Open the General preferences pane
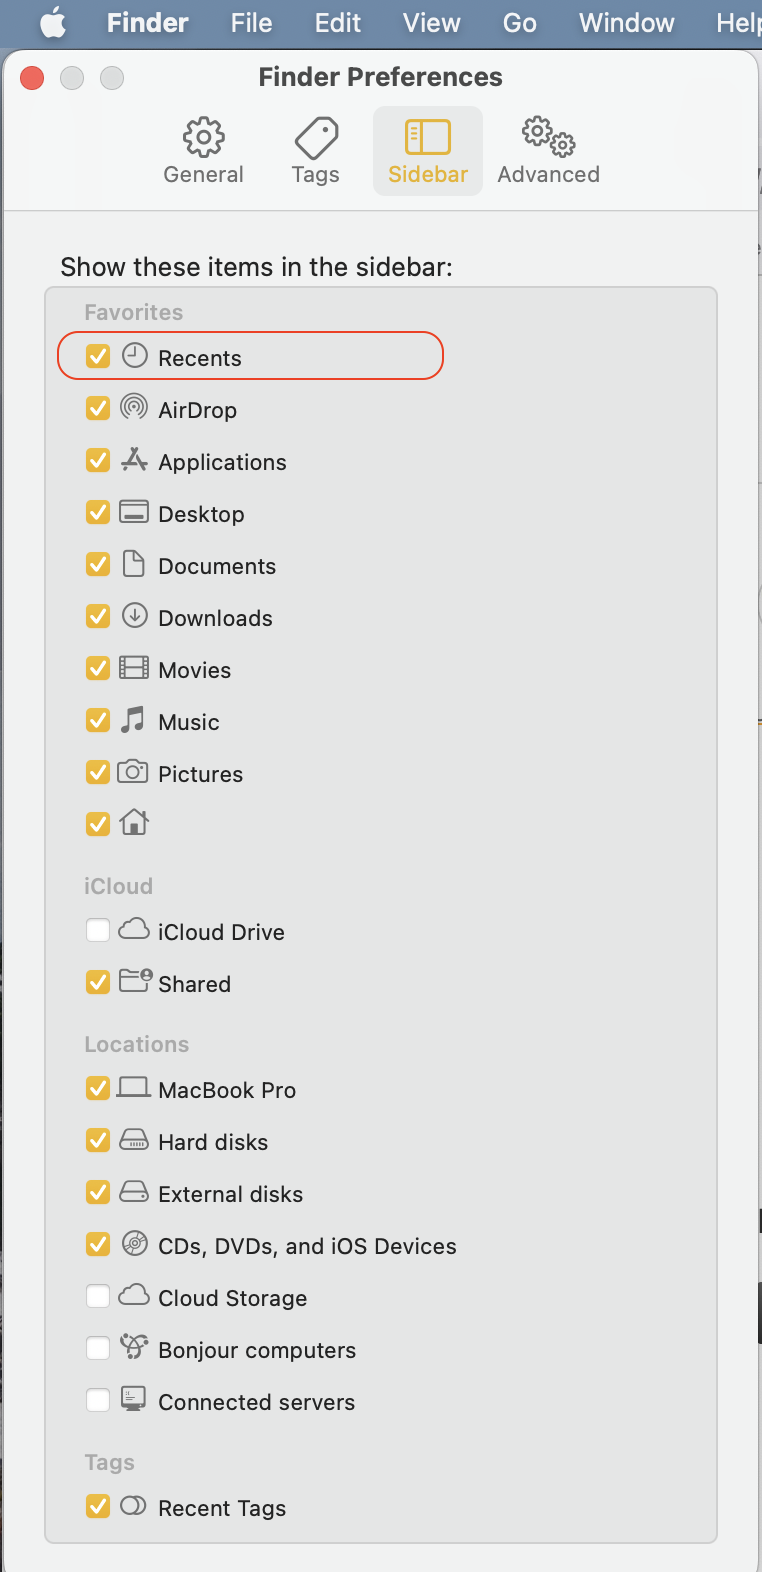 [203, 151]
